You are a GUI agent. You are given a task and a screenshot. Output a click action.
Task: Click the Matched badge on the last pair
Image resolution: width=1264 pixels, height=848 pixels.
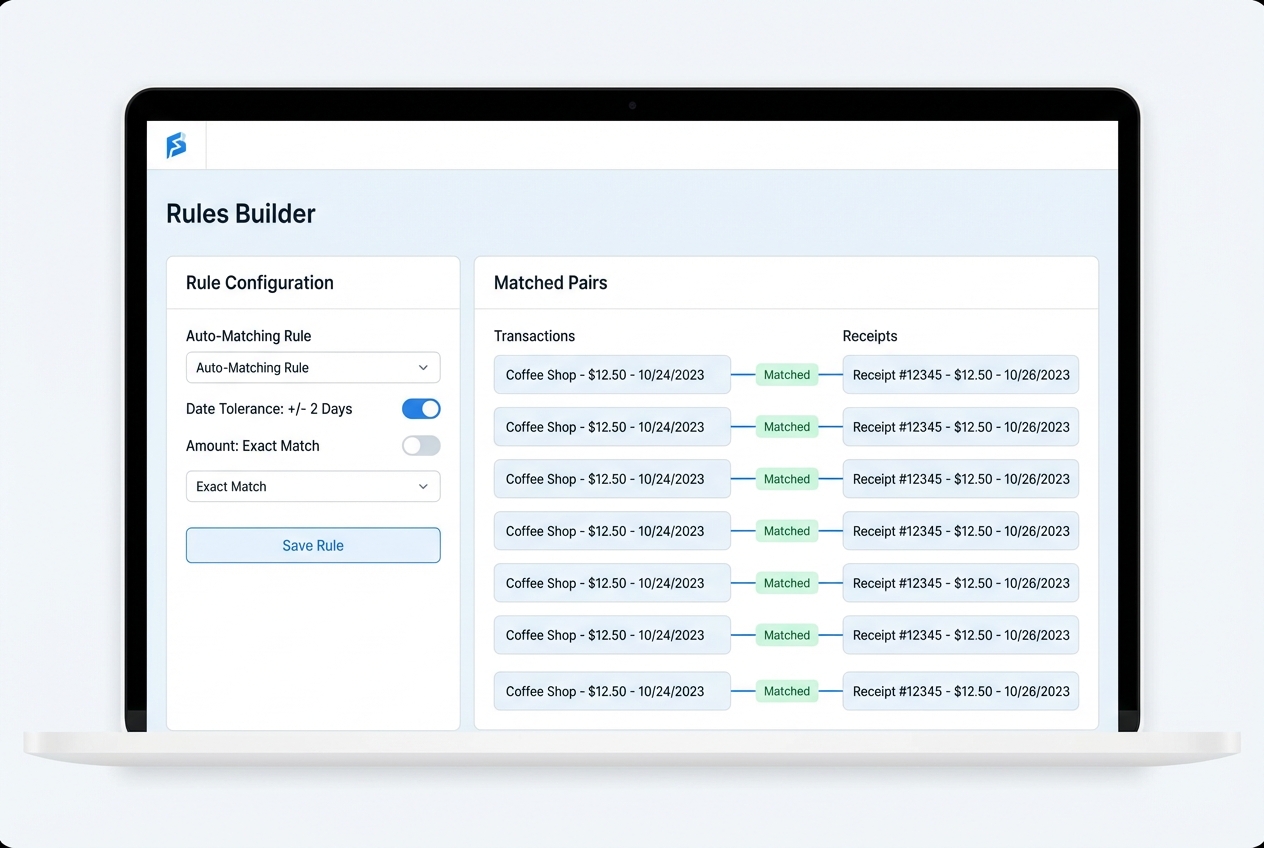(786, 691)
